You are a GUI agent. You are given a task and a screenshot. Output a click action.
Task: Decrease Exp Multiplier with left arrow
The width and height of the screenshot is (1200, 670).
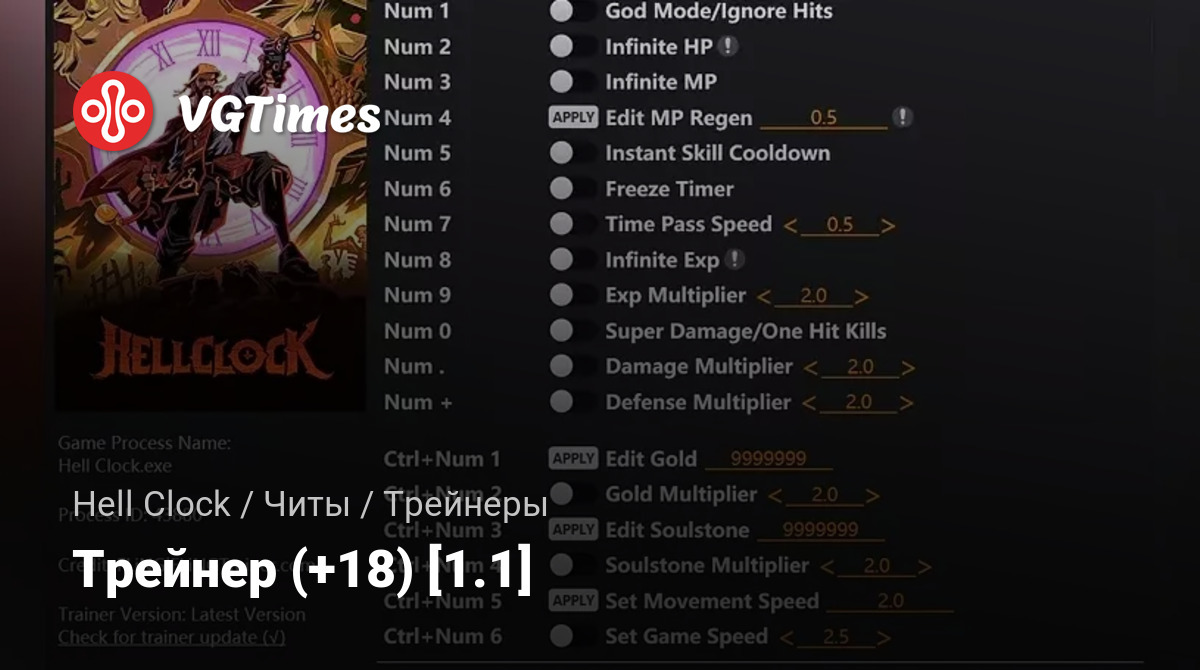[x=764, y=296]
